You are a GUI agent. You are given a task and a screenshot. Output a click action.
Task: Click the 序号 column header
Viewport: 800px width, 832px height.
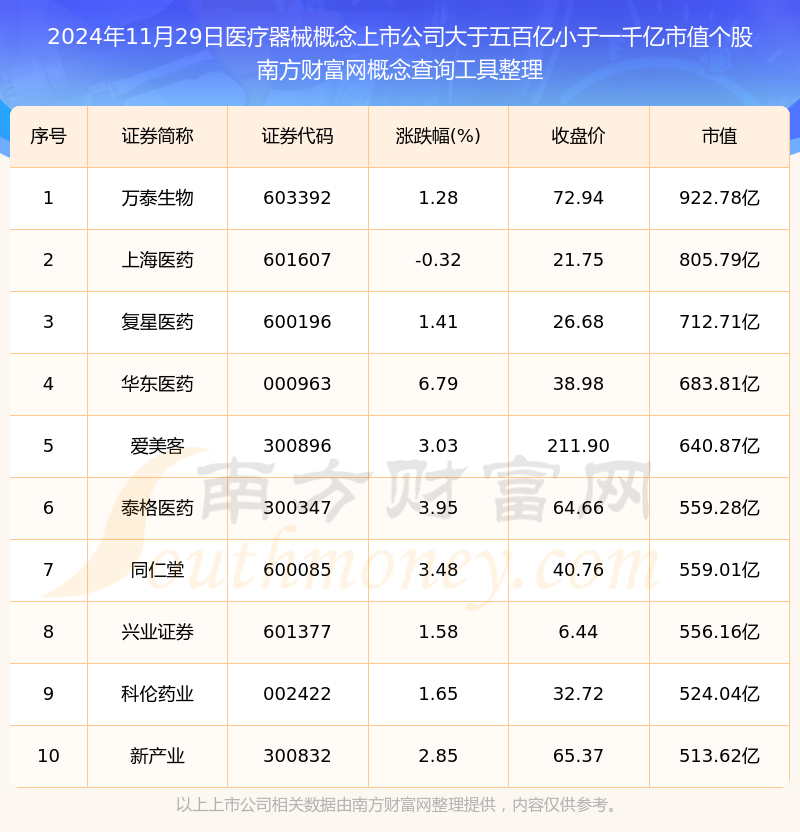pos(48,136)
